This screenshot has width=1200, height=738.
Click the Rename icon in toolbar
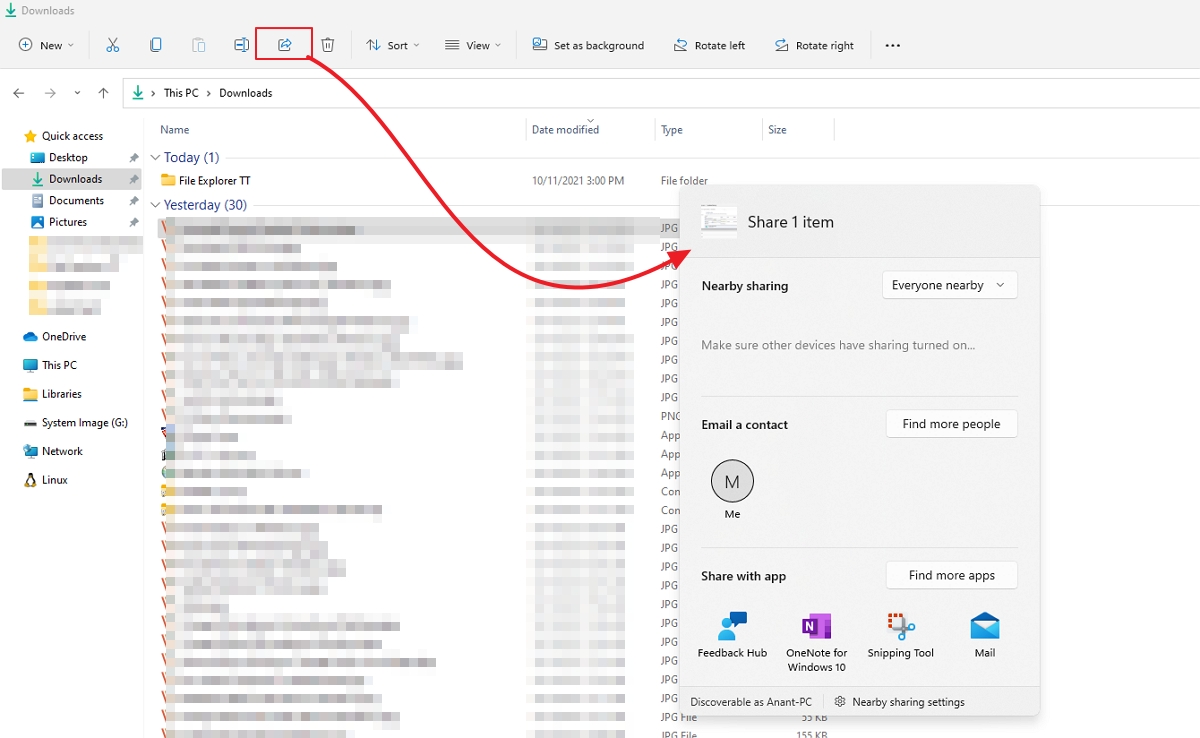241,45
